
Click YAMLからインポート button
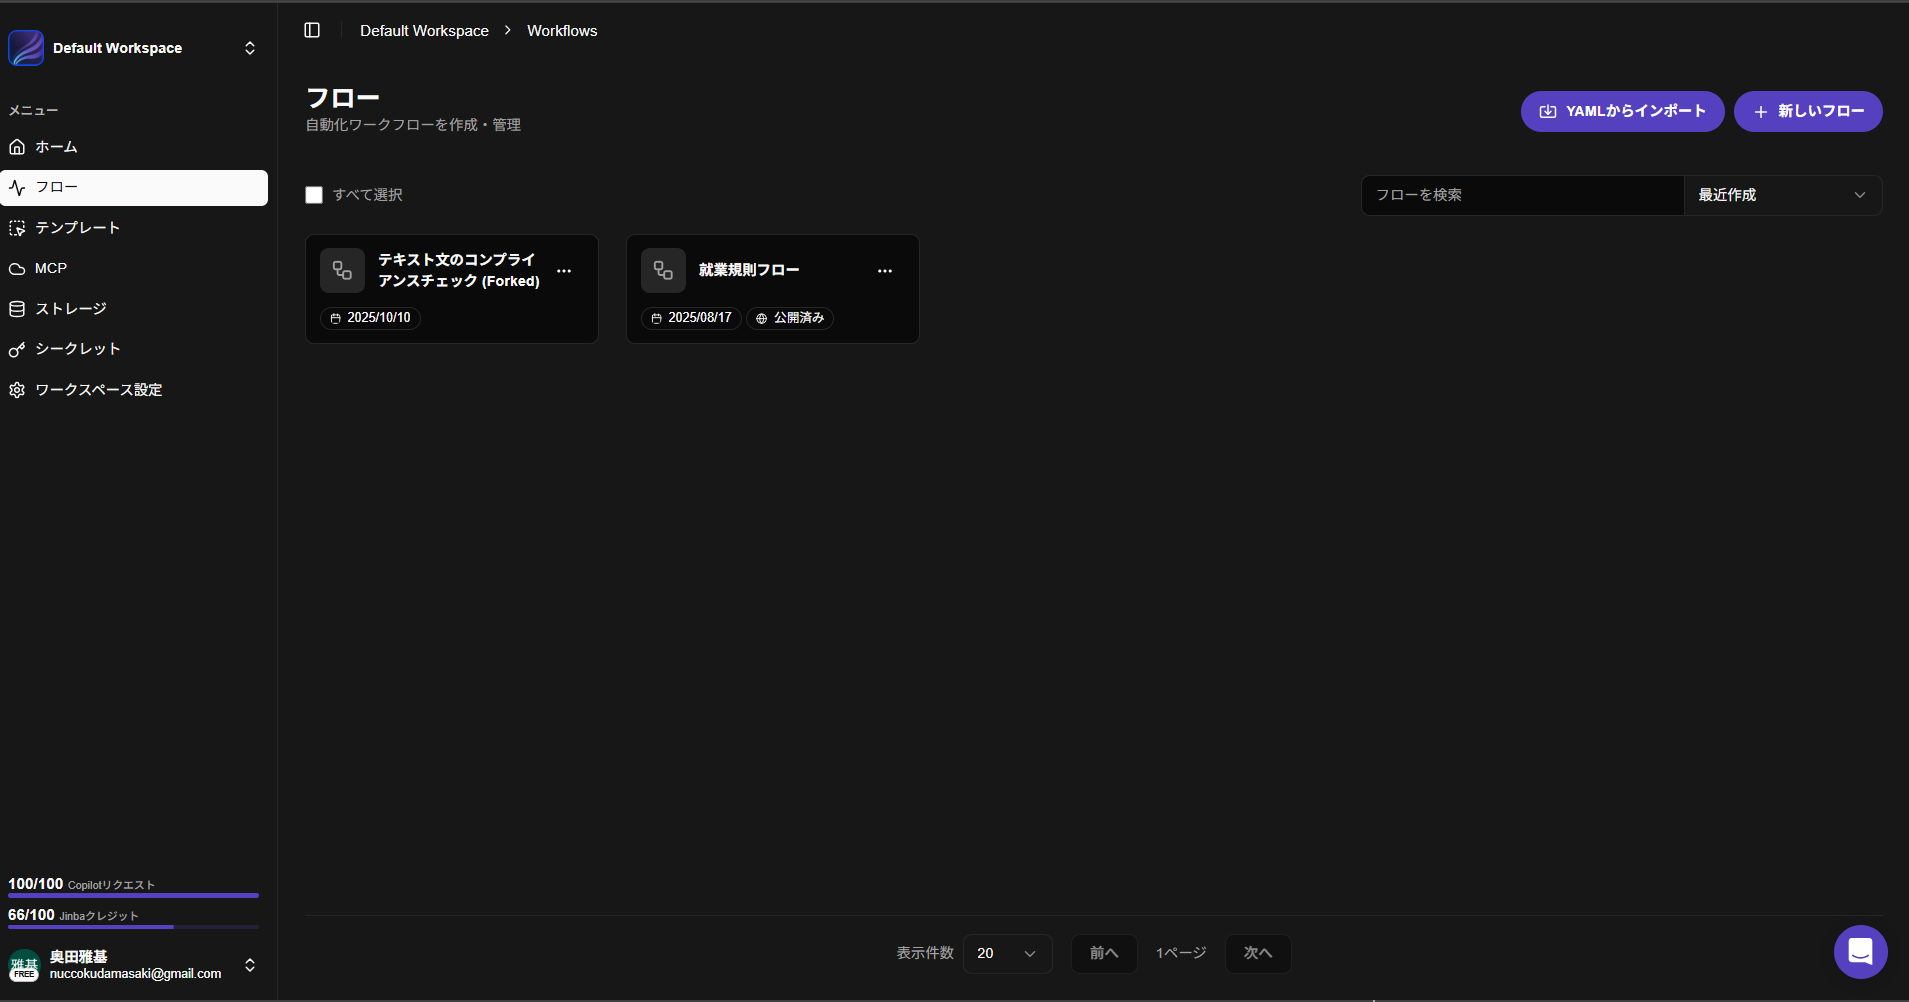pyautogui.click(x=1622, y=111)
